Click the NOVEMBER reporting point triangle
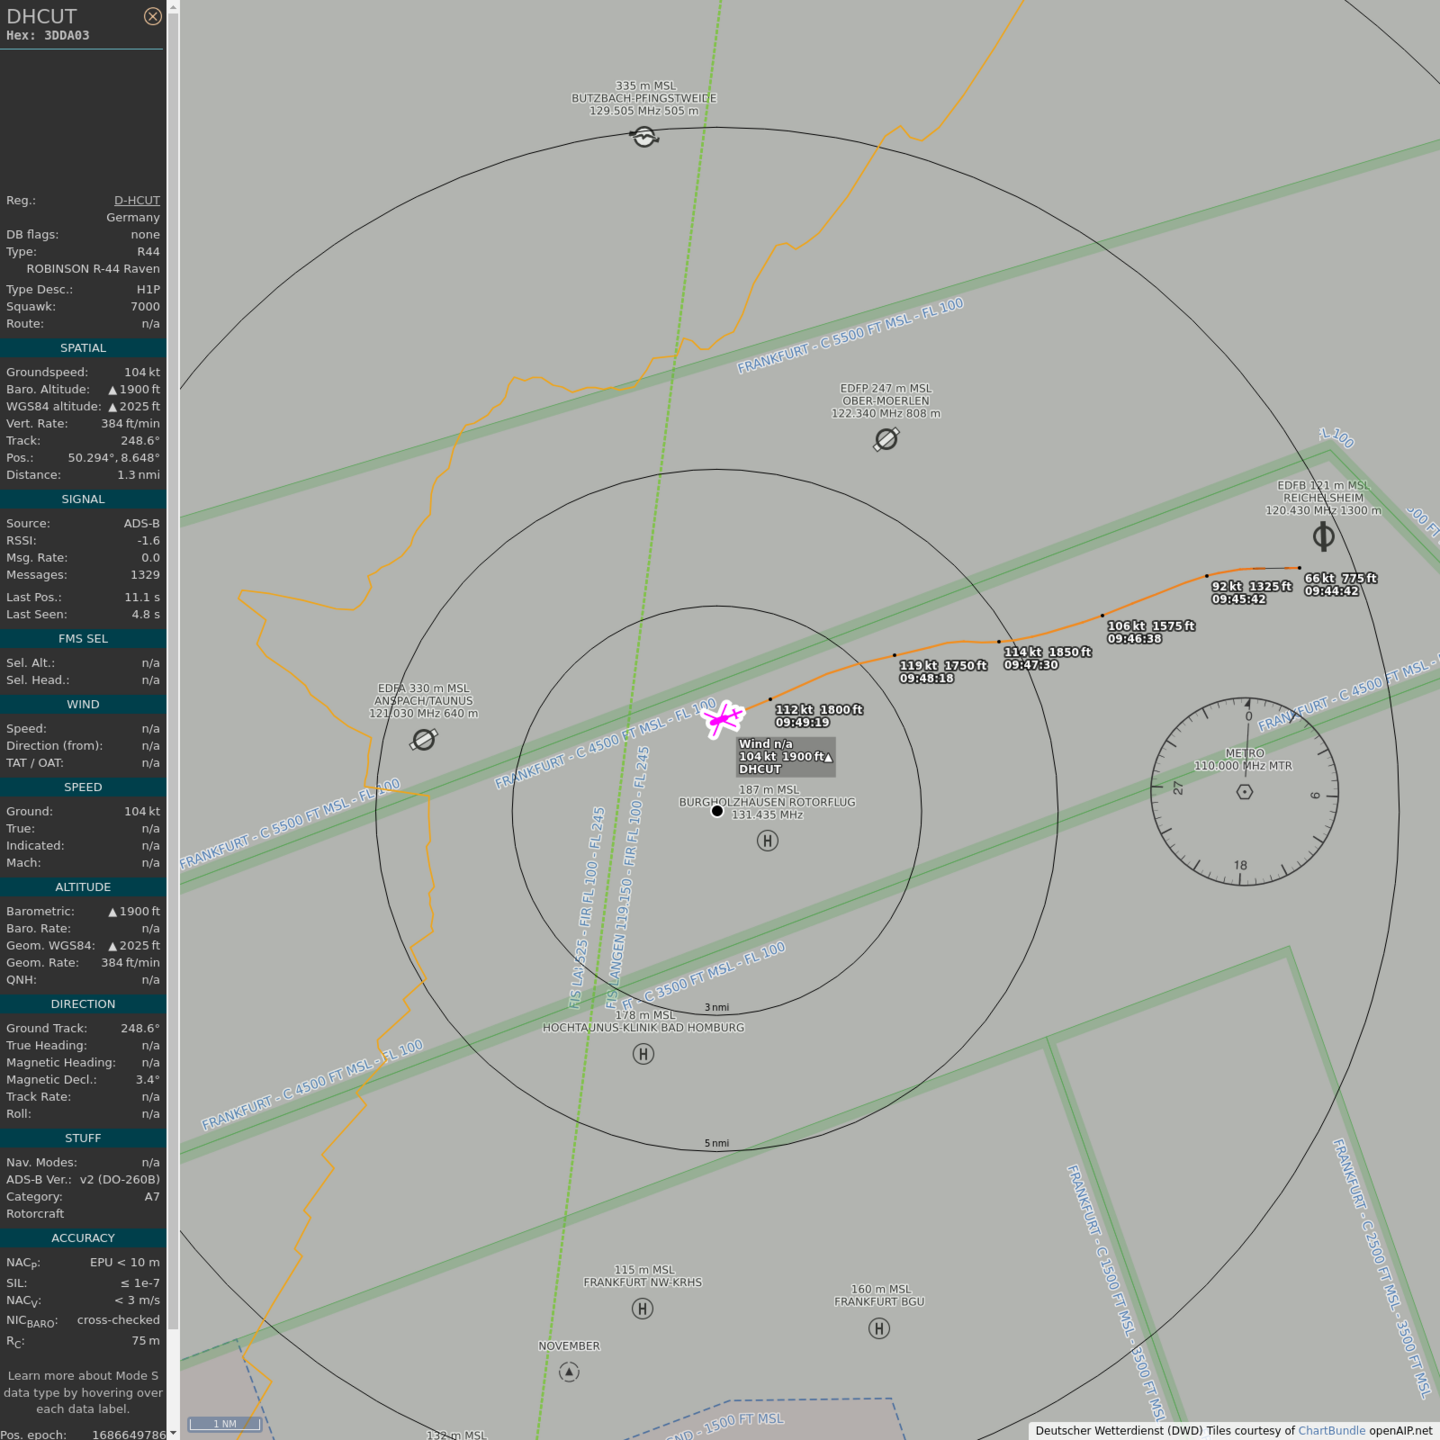The height and width of the screenshot is (1440, 1440). (569, 1372)
